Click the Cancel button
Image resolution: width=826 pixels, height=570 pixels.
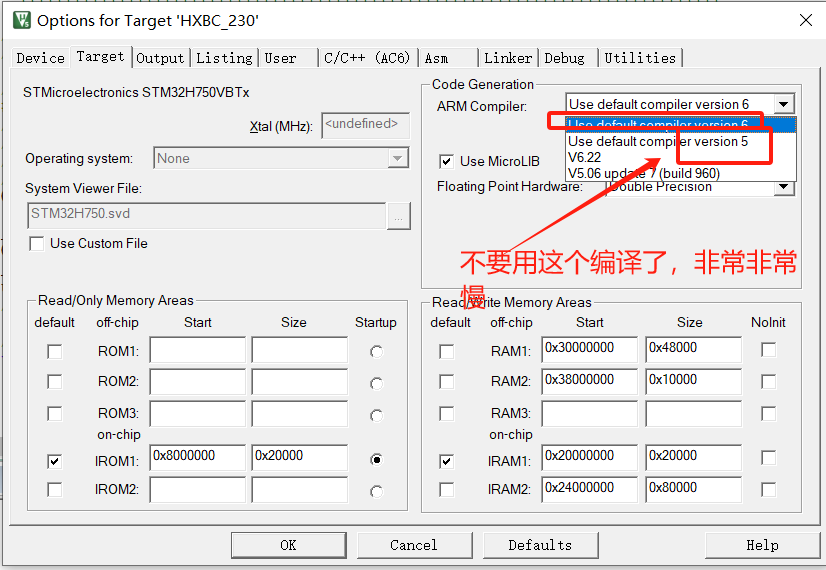pyautogui.click(x=414, y=545)
